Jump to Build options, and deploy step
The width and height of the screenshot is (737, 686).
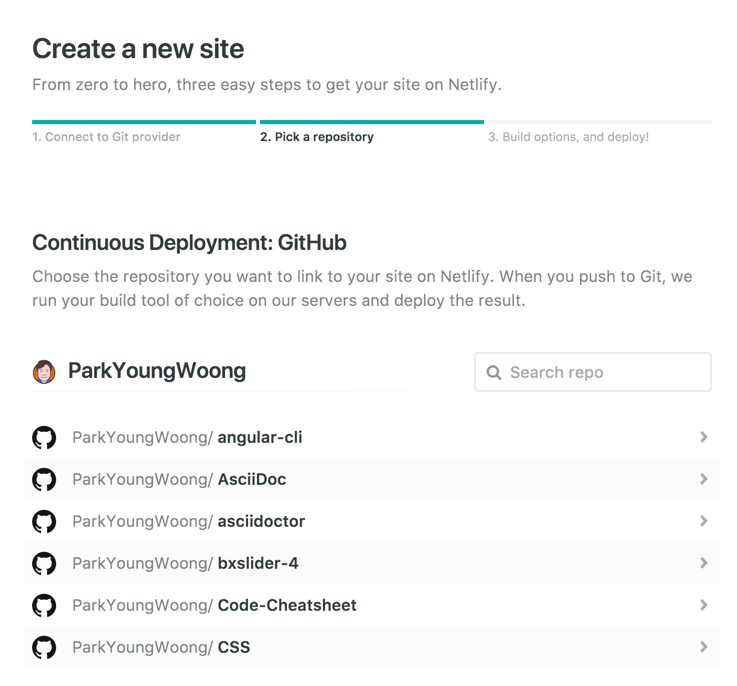pos(568,137)
